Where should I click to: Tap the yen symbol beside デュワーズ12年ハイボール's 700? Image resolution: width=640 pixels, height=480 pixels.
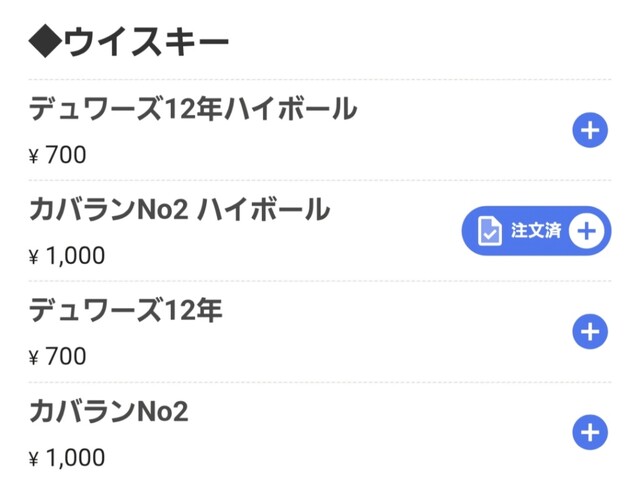coord(35,156)
